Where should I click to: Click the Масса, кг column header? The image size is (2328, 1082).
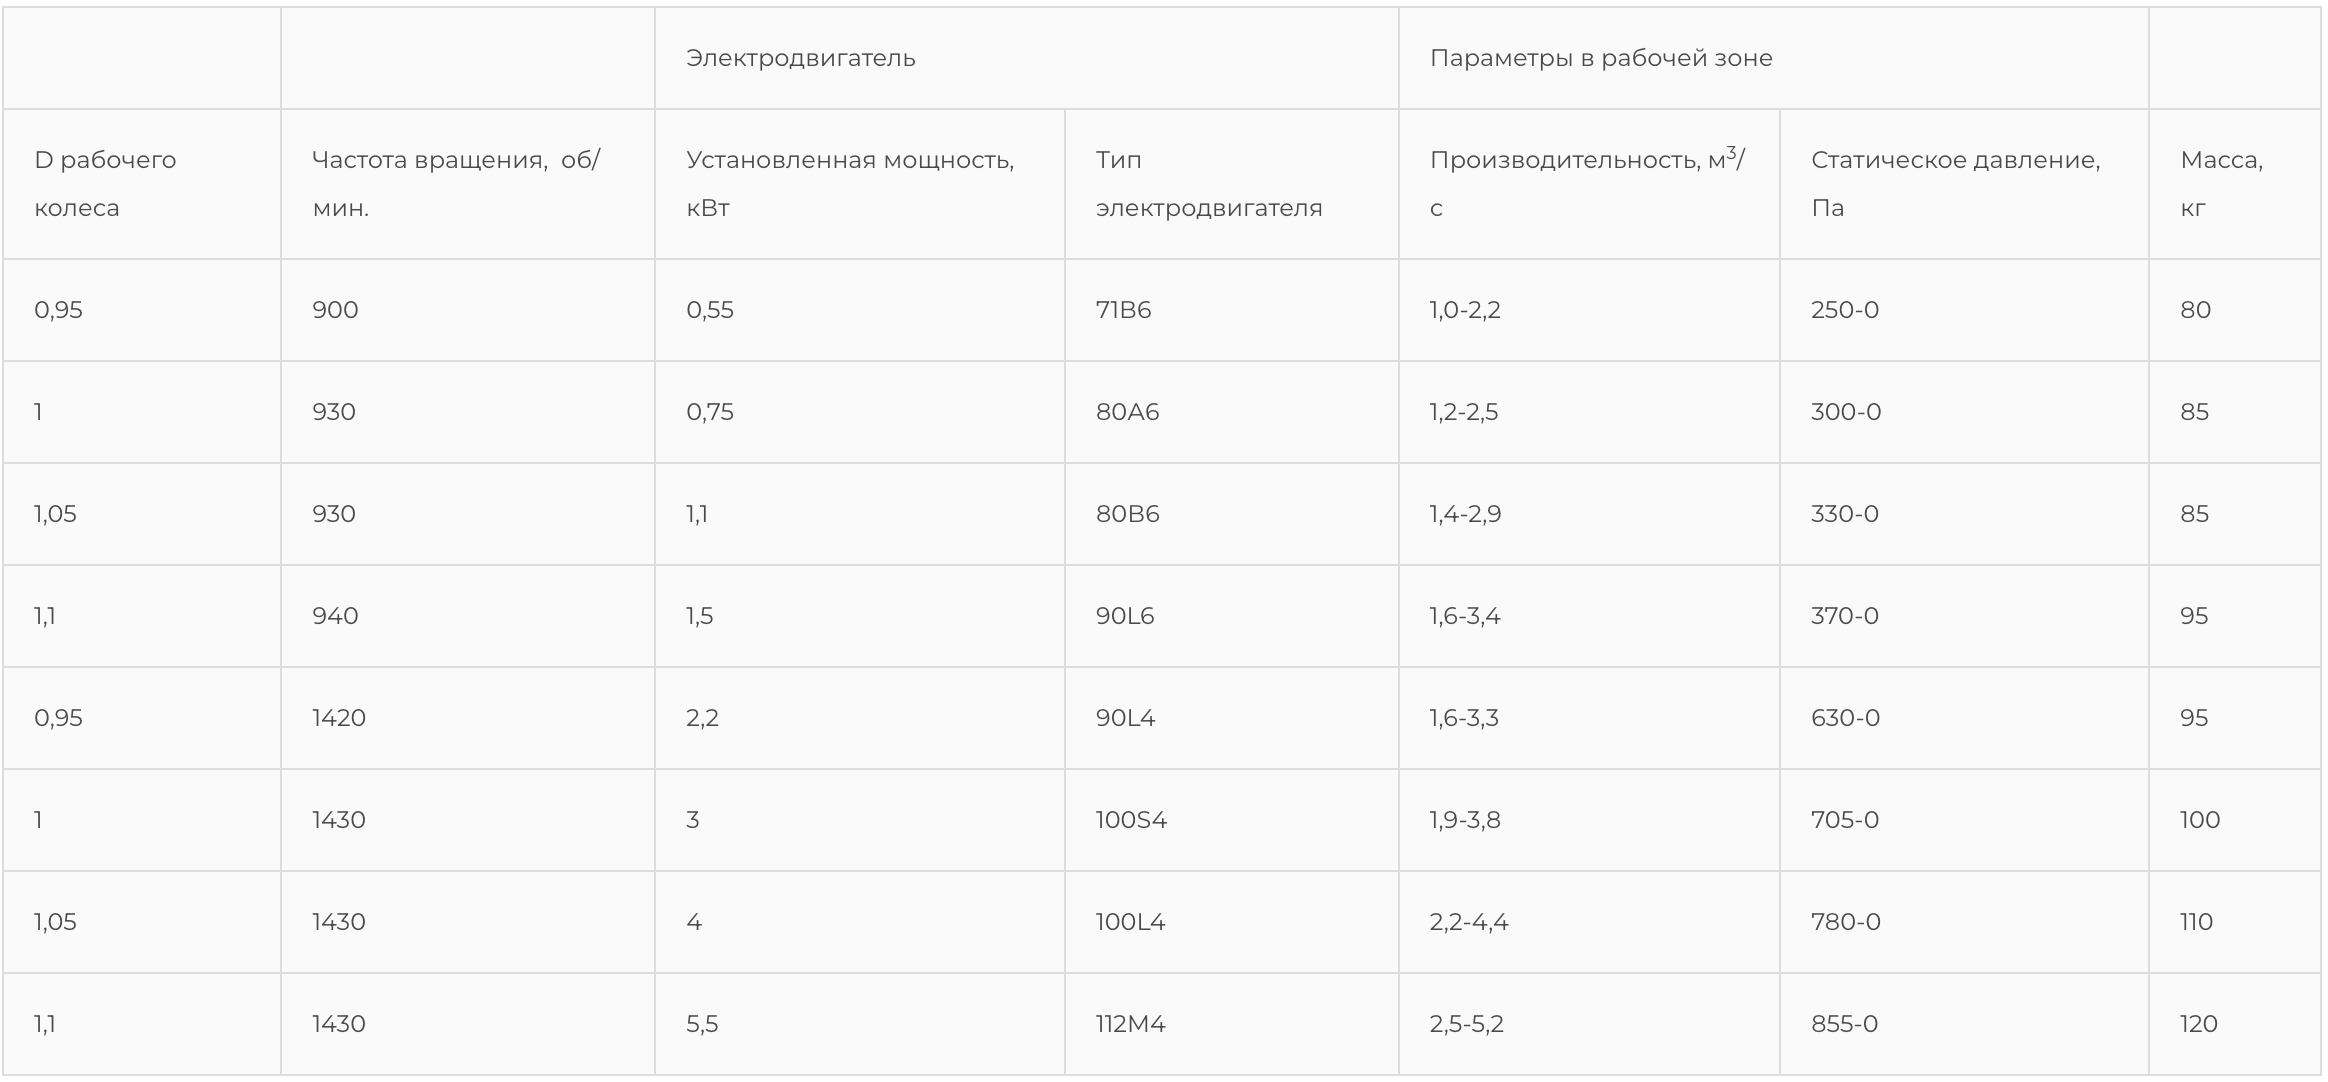point(2220,184)
